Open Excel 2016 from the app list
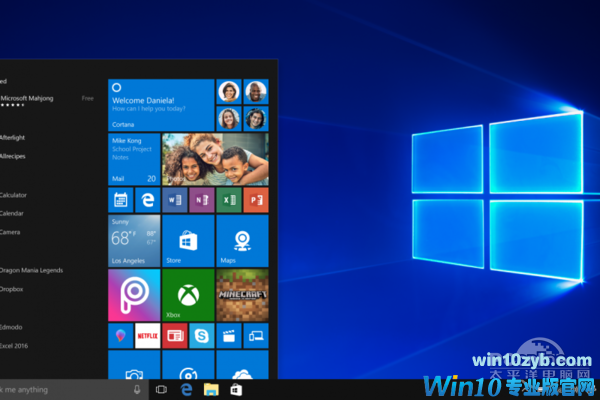This screenshot has height=400, width=600. click(x=14, y=346)
